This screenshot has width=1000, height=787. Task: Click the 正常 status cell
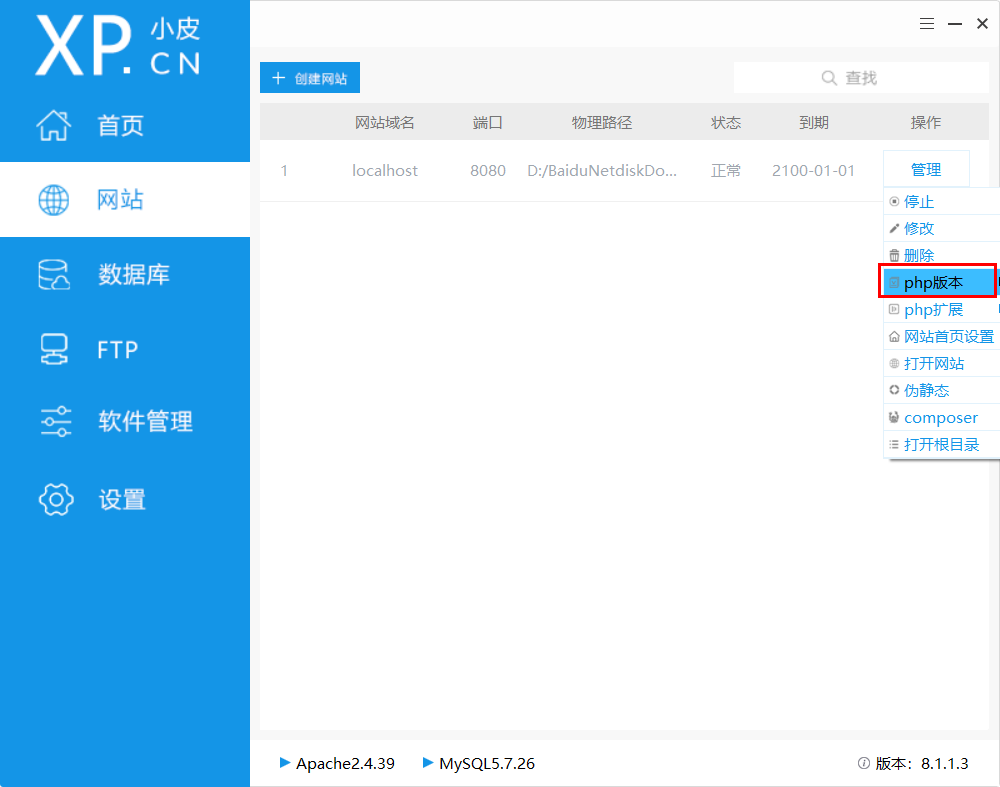coord(726,170)
